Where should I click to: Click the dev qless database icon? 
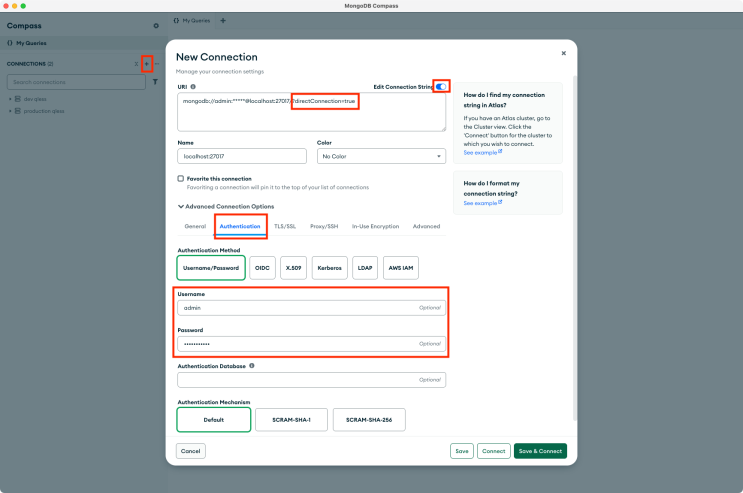[18, 99]
